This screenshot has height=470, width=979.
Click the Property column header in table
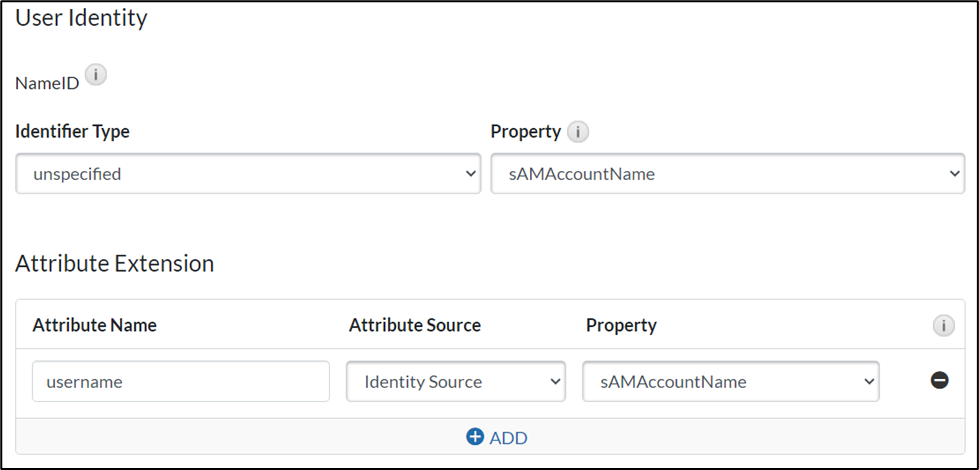click(621, 325)
